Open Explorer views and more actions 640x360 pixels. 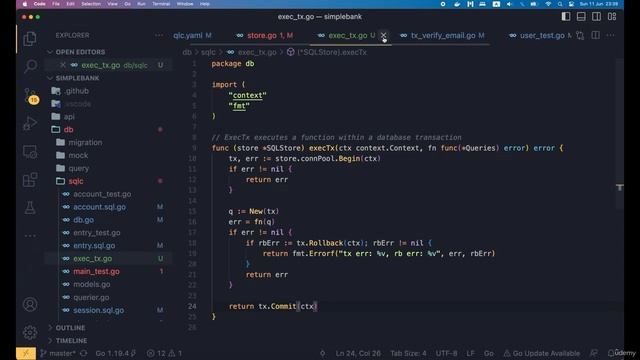click(159, 36)
